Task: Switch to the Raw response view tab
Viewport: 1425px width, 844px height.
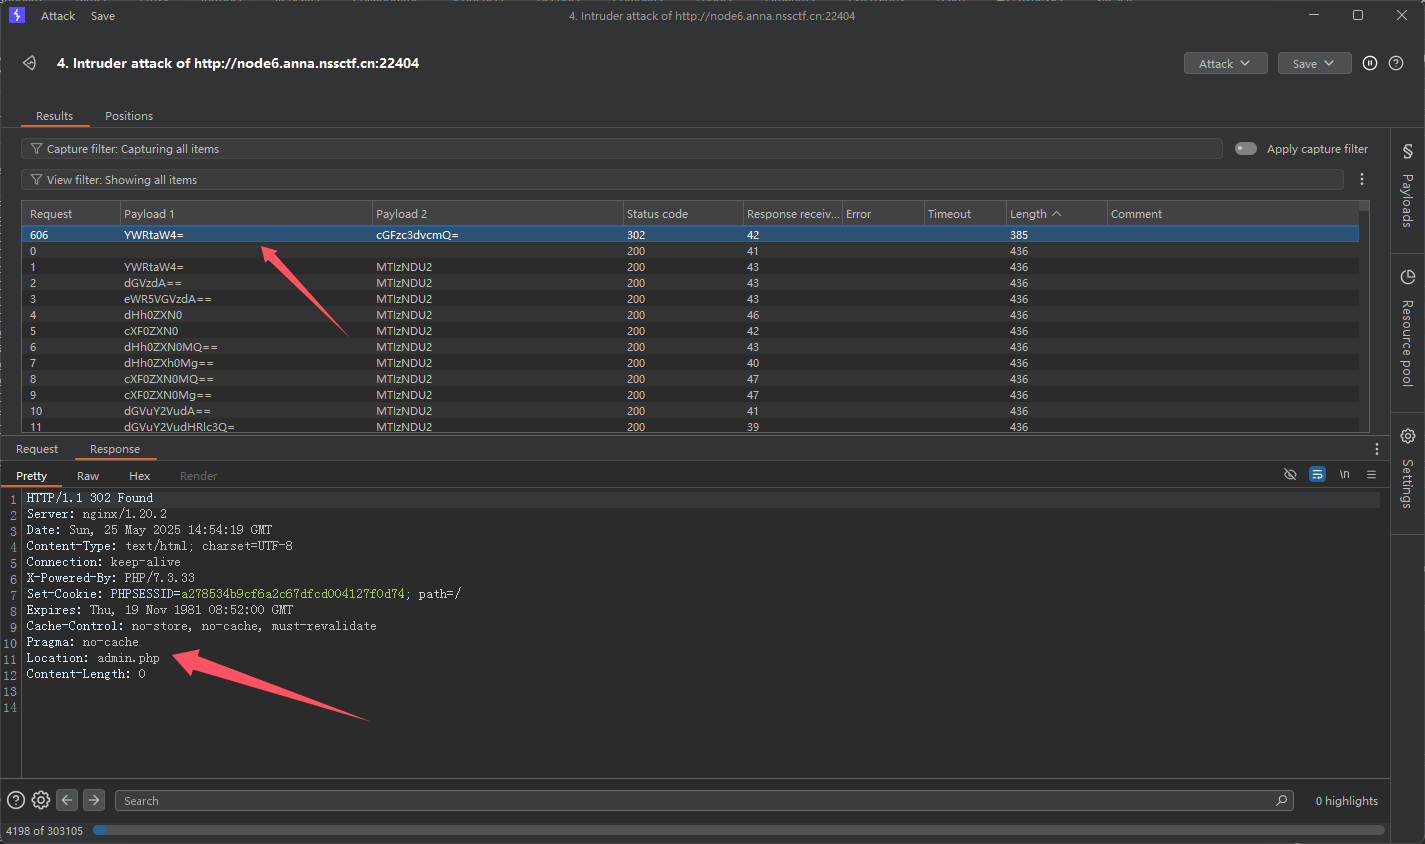Action: pos(88,476)
